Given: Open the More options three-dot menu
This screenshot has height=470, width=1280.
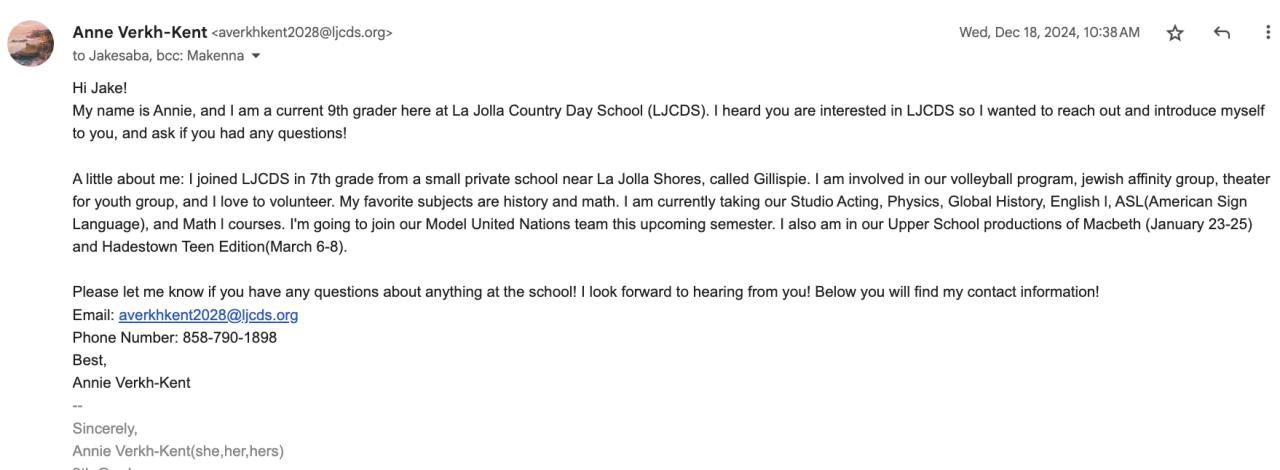Looking at the screenshot, I should tap(1267, 33).
